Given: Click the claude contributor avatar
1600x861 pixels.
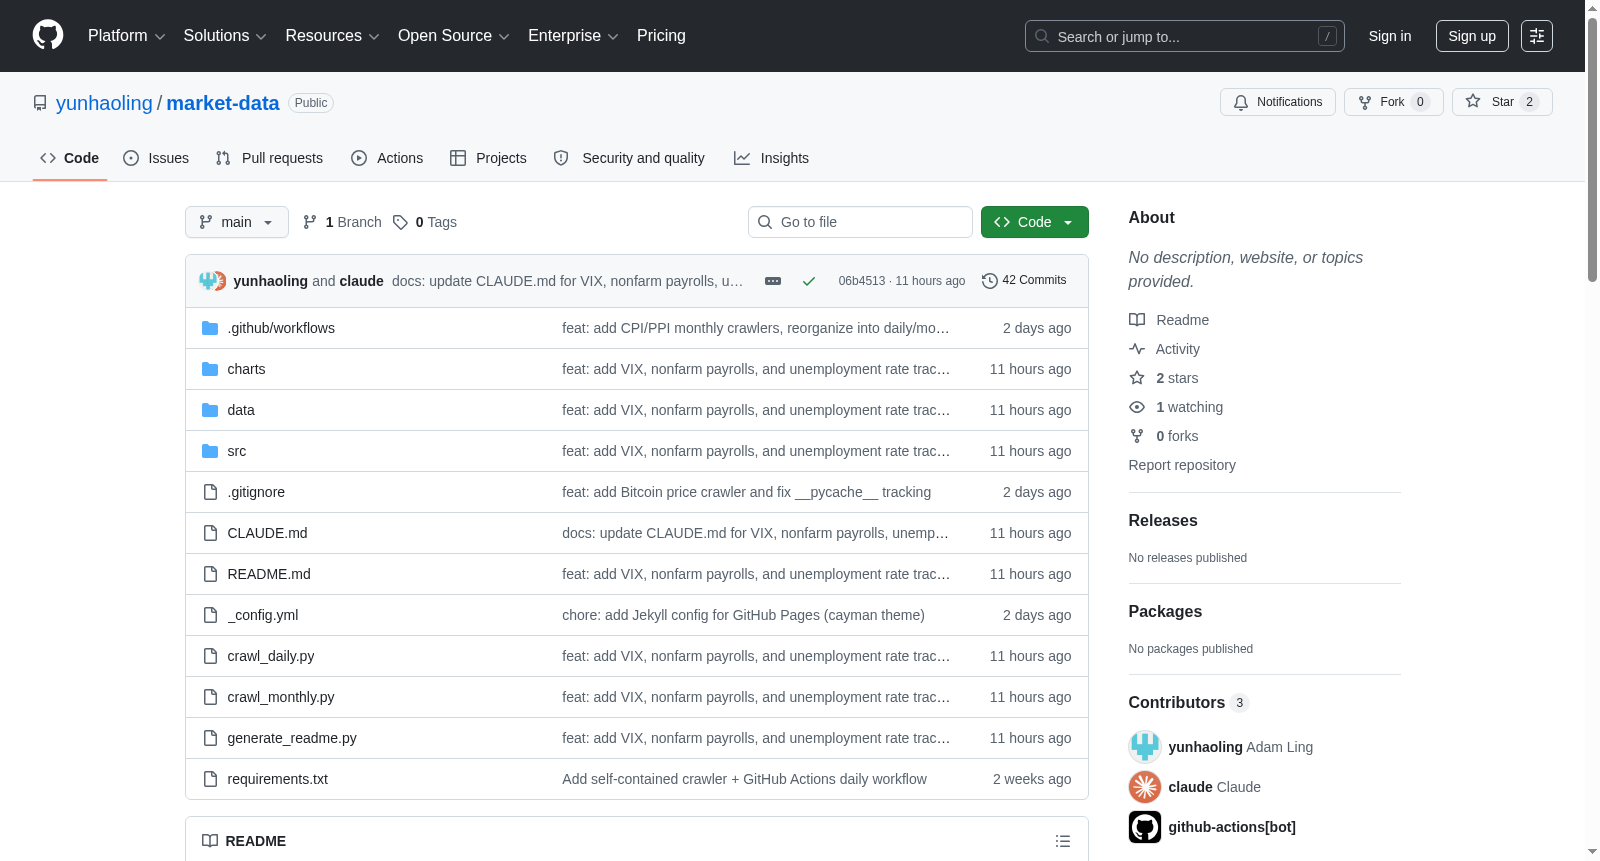Looking at the screenshot, I should tap(1145, 787).
